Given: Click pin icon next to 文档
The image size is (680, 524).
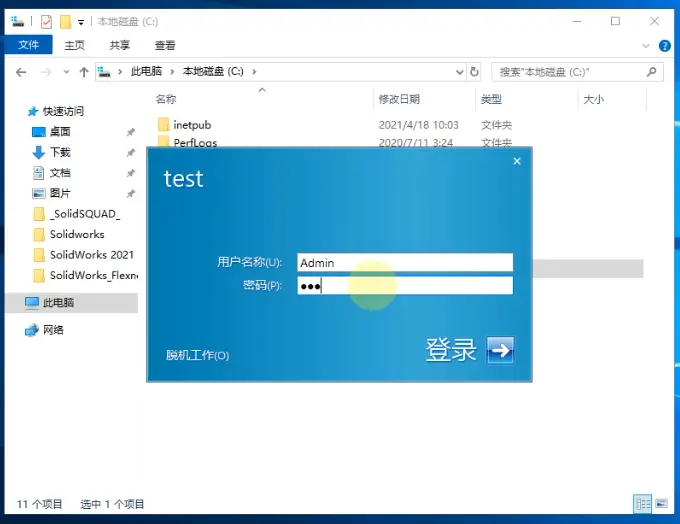Looking at the screenshot, I should (131, 173).
